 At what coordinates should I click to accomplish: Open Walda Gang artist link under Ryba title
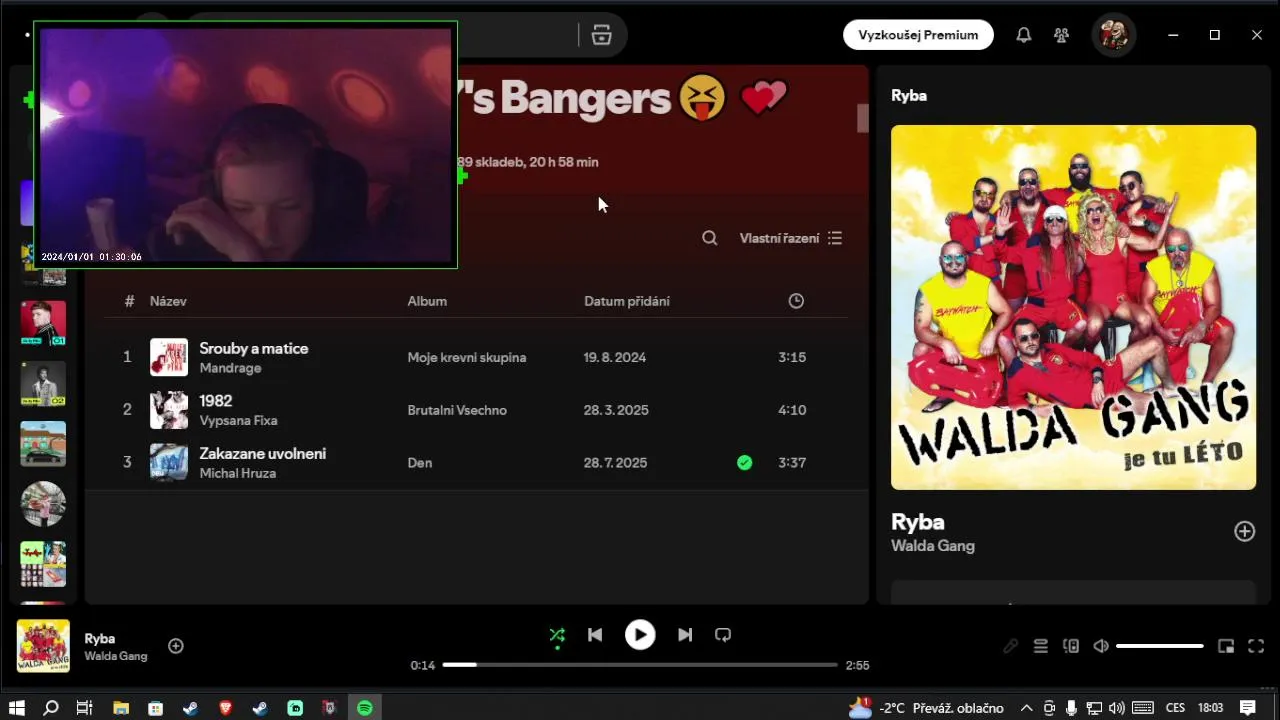pyautogui.click(x=933, y=546)
